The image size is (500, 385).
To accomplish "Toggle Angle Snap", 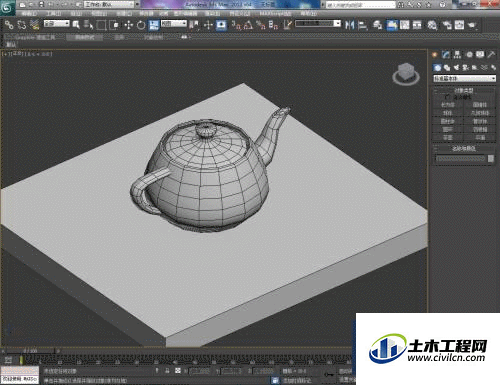I will 248,25.
